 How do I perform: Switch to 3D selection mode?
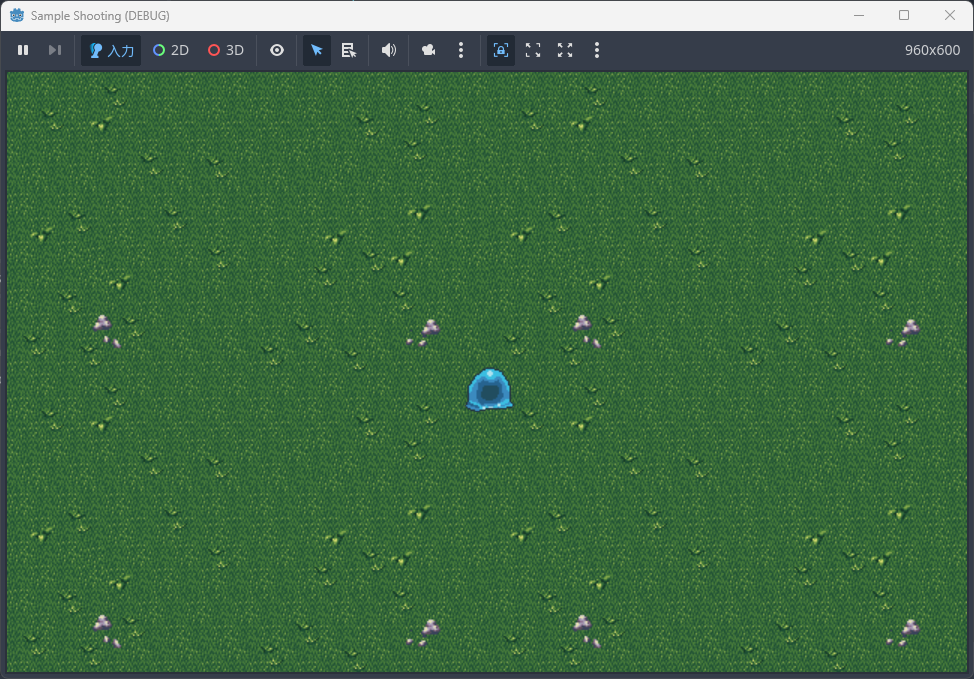(x=226, y=50)
